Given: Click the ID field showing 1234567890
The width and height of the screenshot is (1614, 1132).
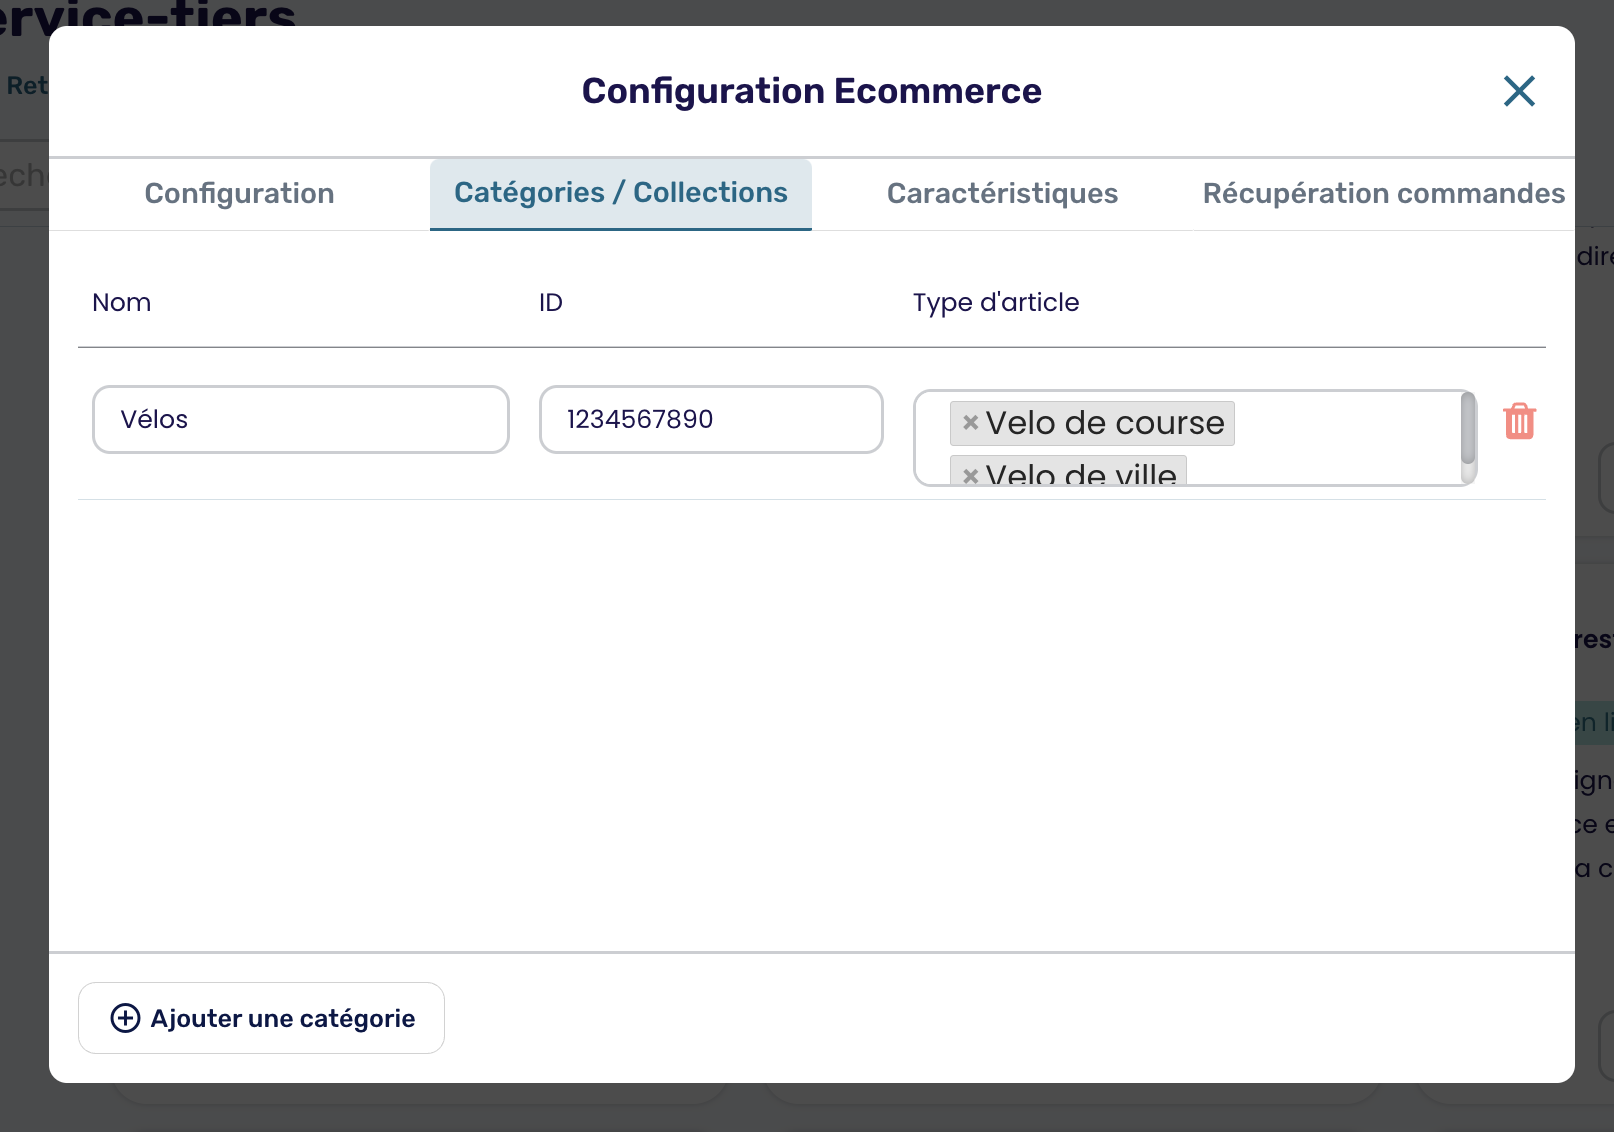Looking at the screenshot, I should point(710,420).
